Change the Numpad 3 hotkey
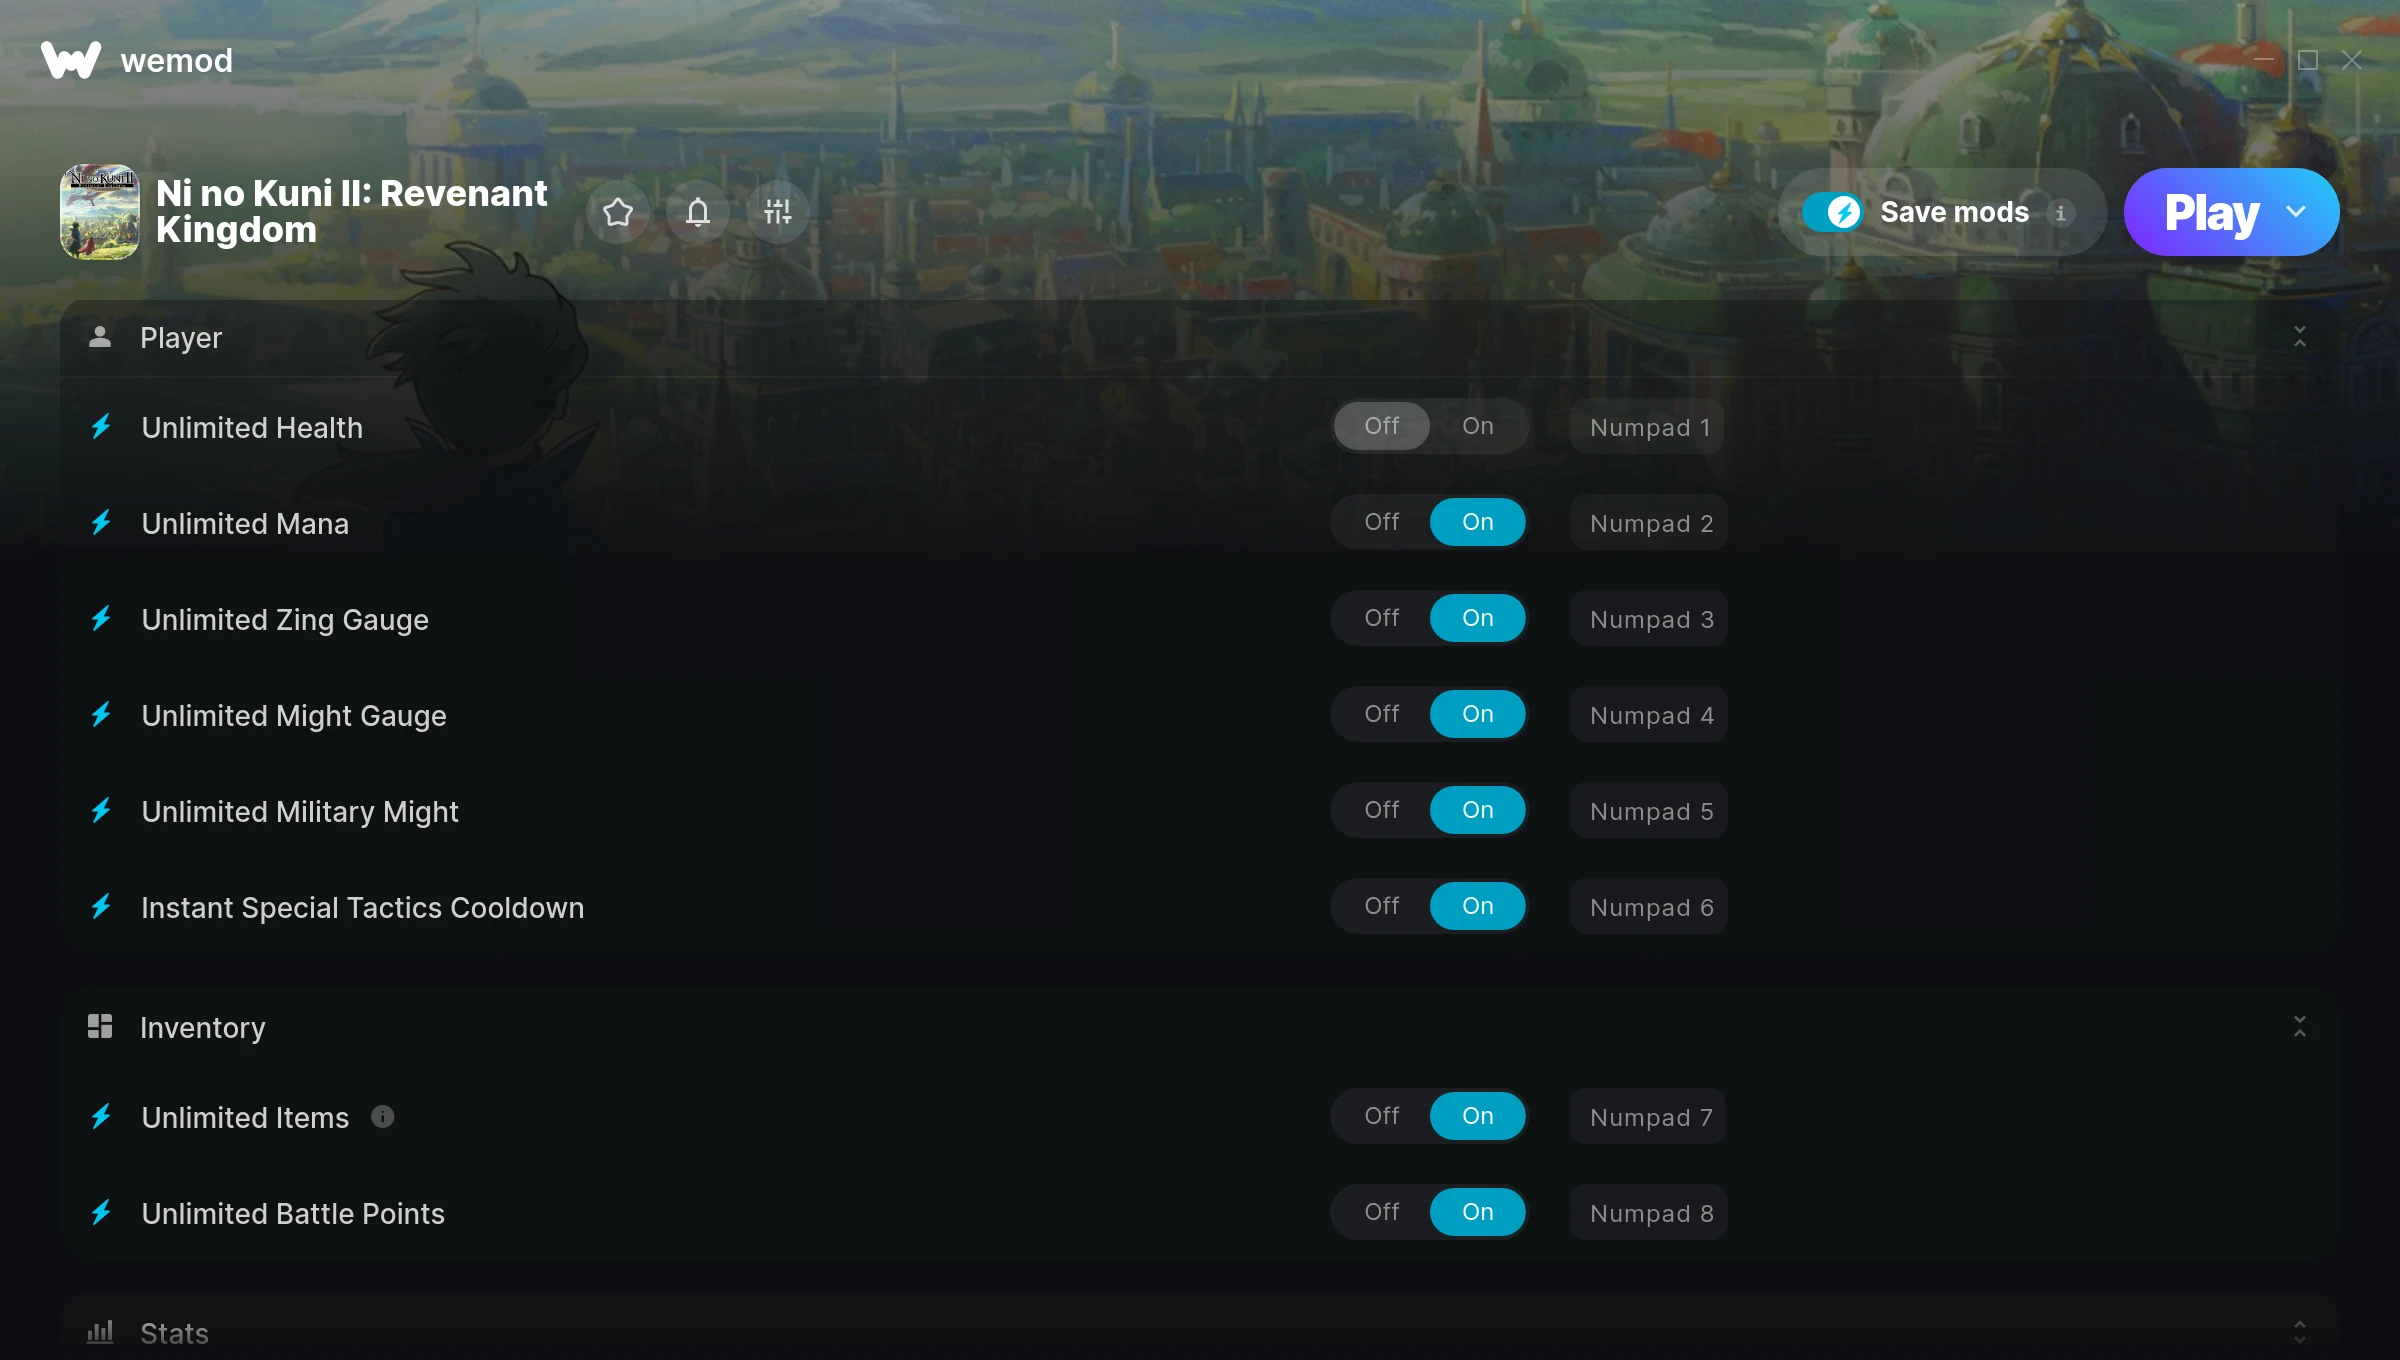 pos(1650,619)
